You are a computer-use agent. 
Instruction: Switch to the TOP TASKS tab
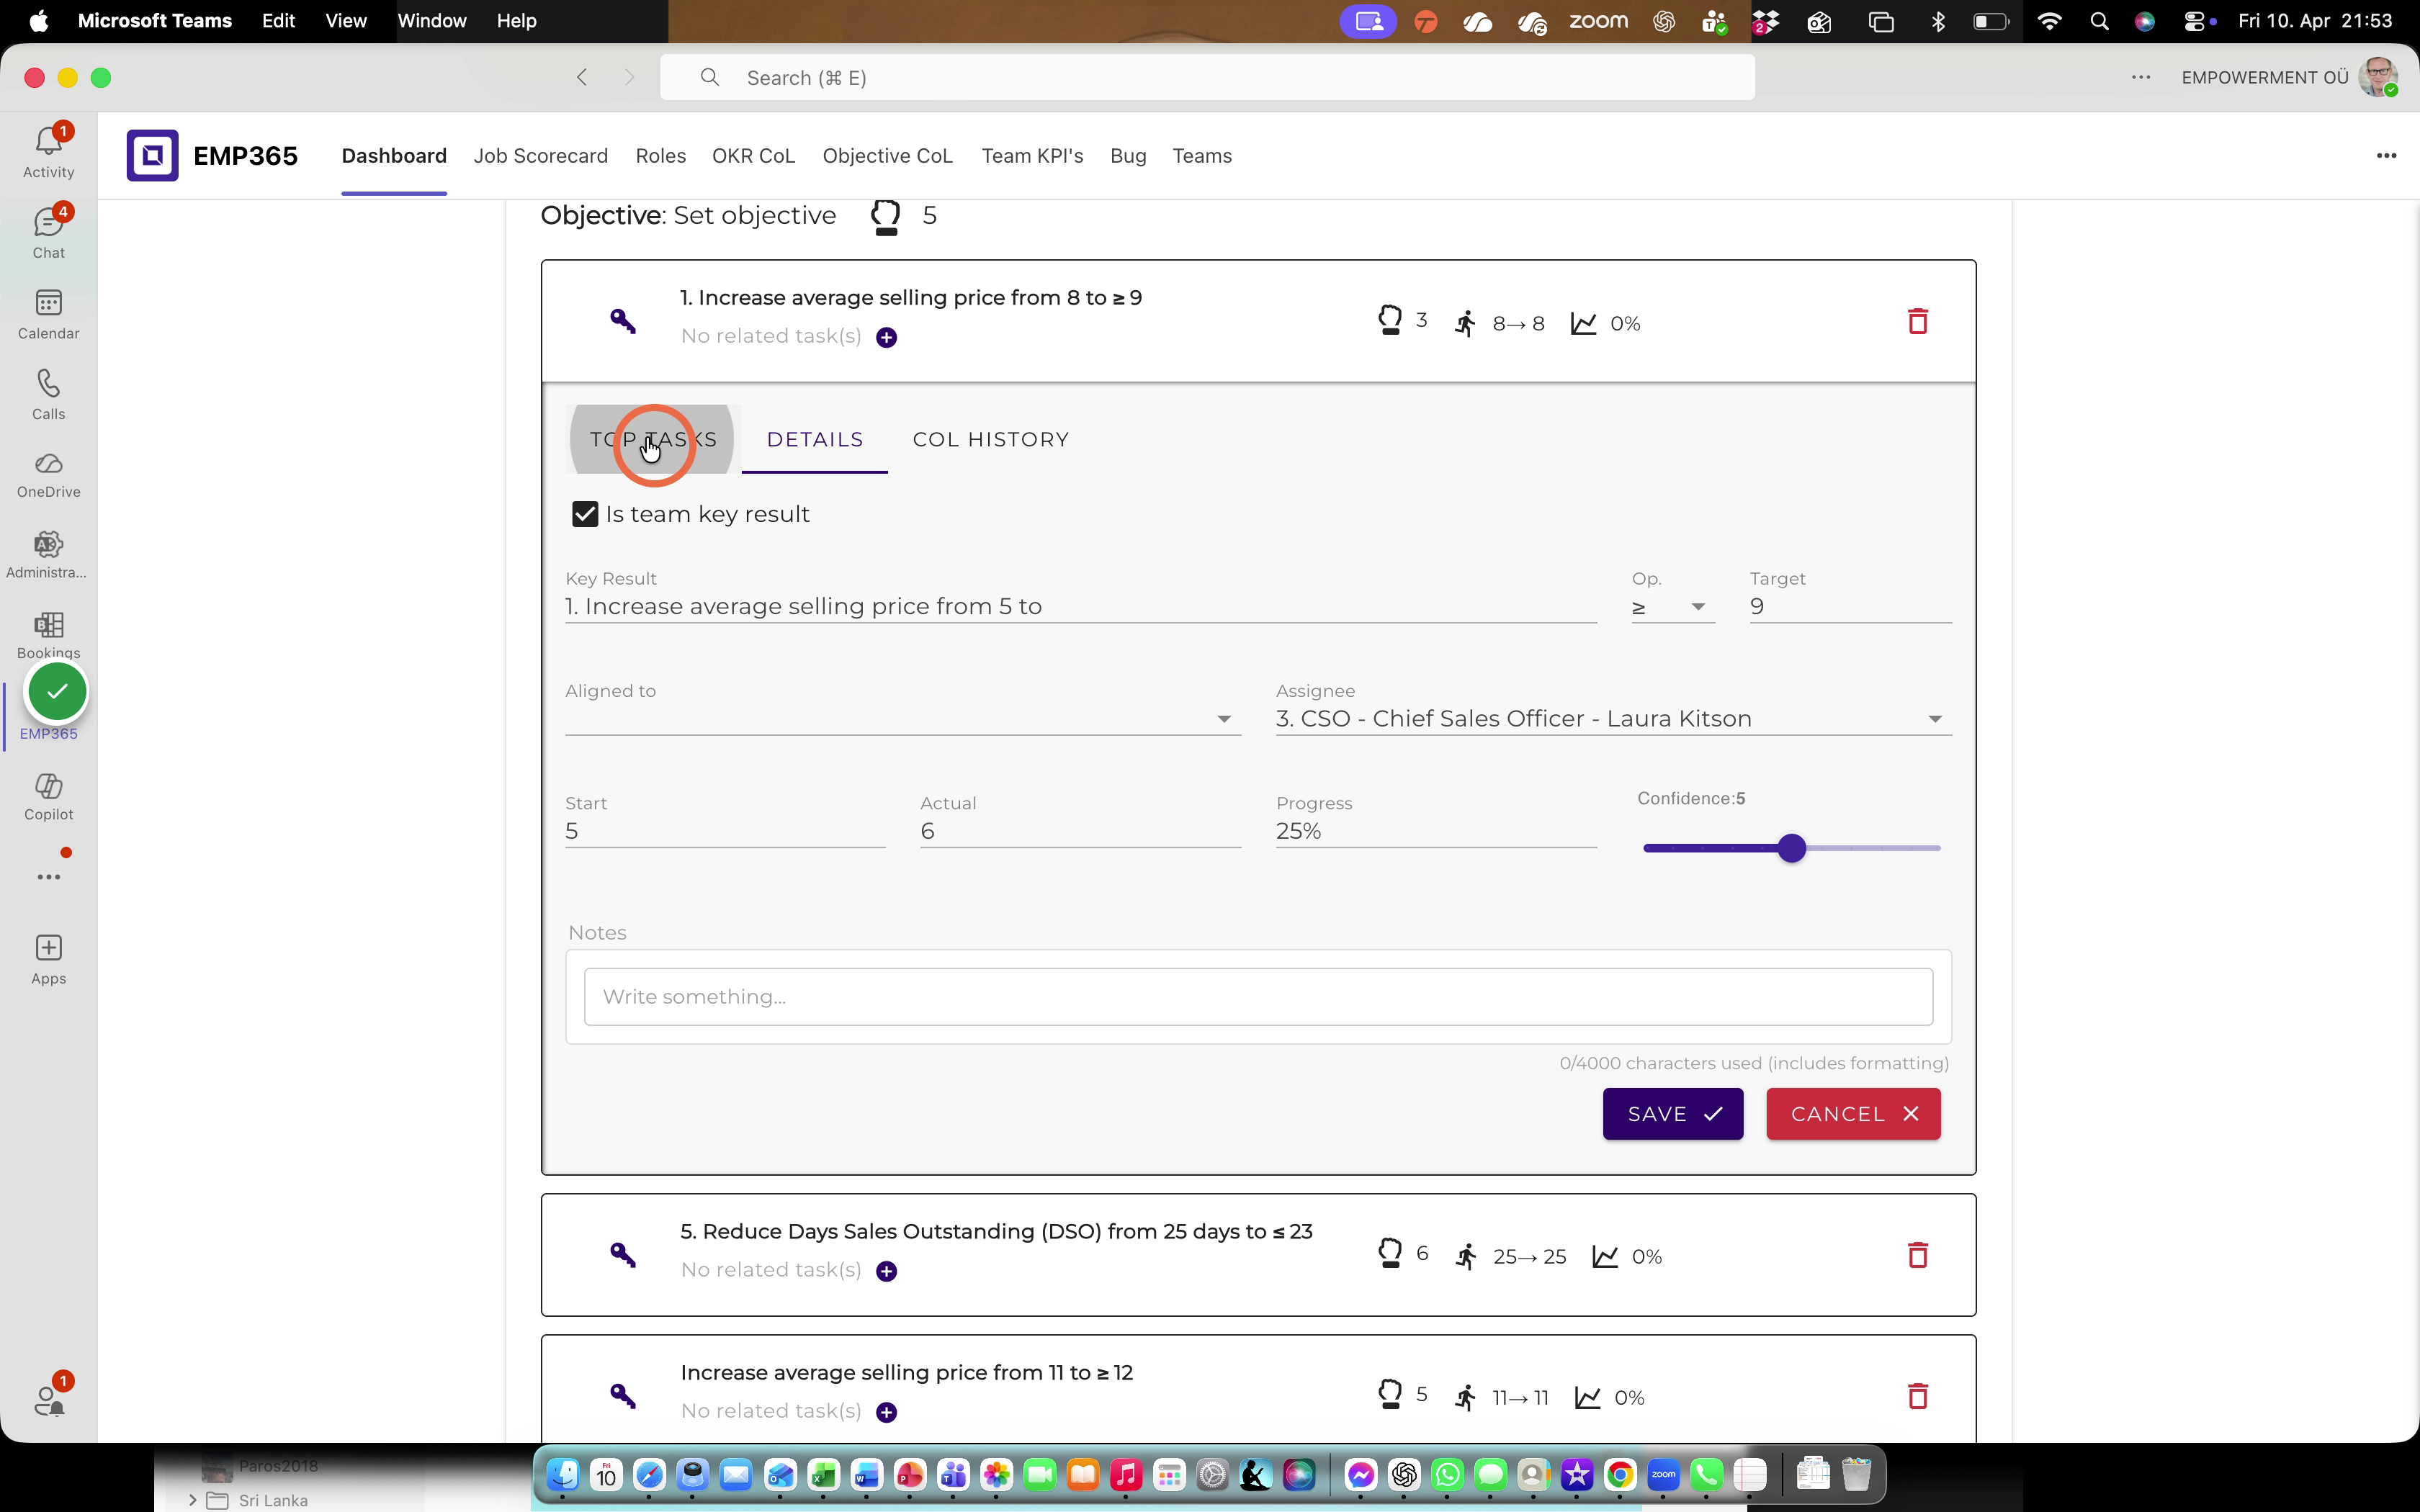[653, 440]
